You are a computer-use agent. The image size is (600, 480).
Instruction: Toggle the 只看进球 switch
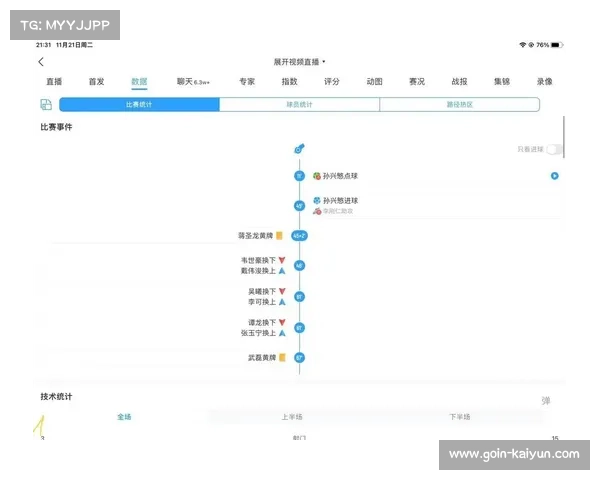(x=554, y=149)
